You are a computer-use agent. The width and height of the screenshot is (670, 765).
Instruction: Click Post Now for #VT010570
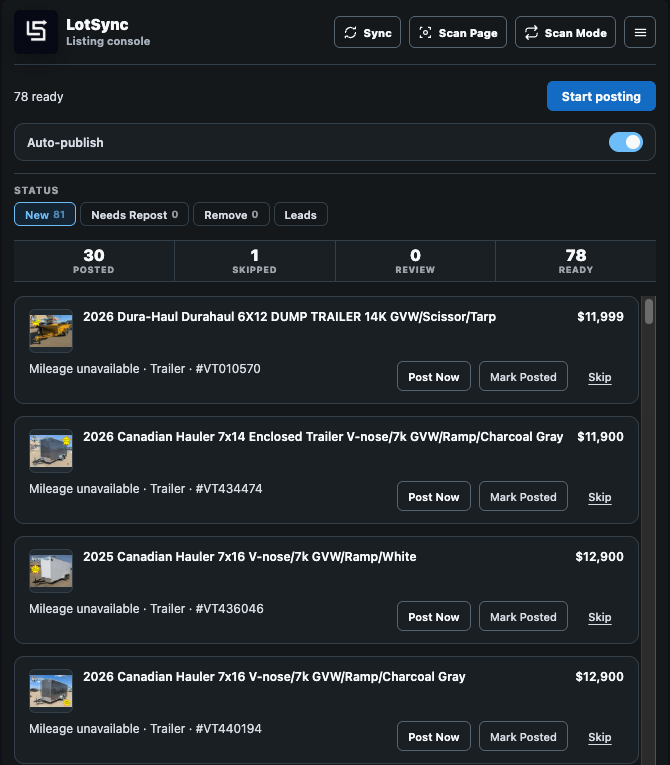pyautogui.click(x=434, y=376)
